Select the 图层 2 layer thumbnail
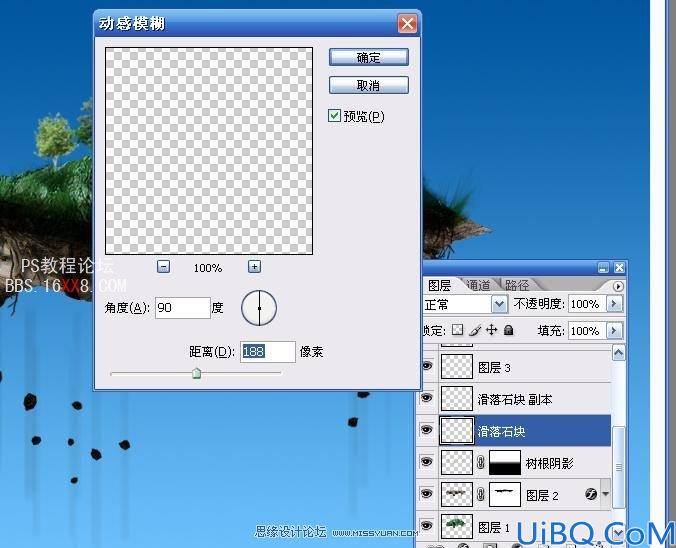Screen dimensions: 676x548 click(x=457, y=494)
